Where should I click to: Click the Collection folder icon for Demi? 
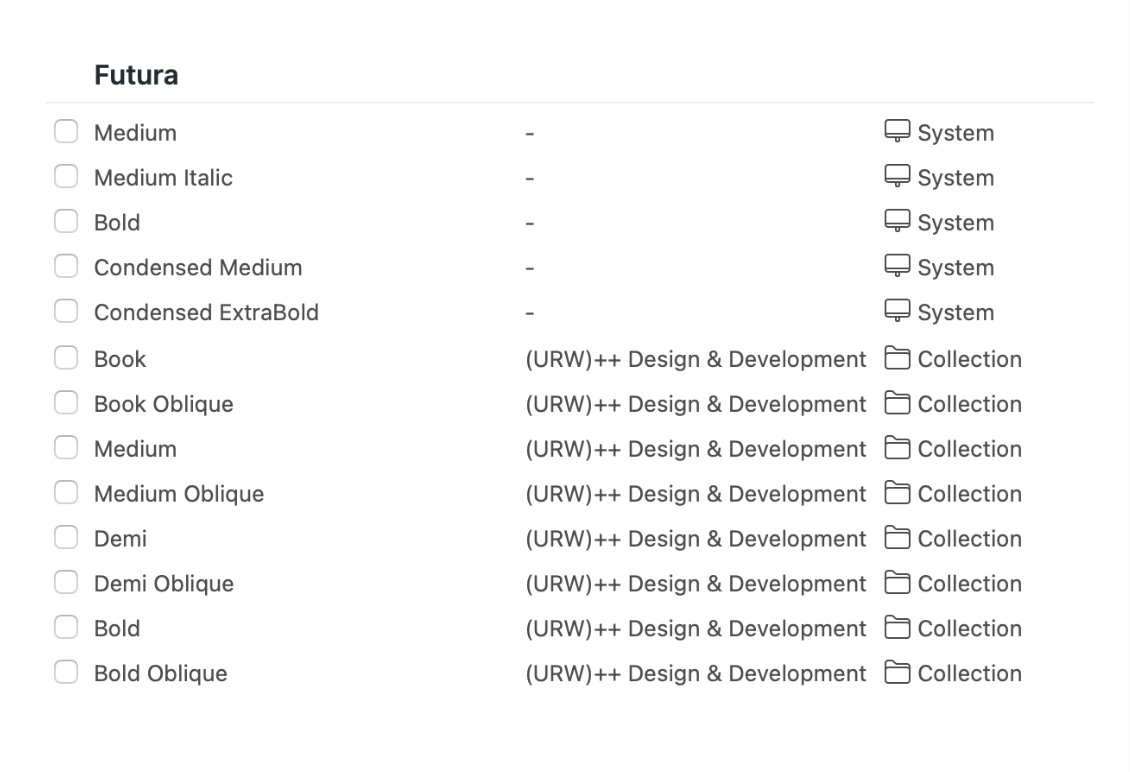click(897, 538)
